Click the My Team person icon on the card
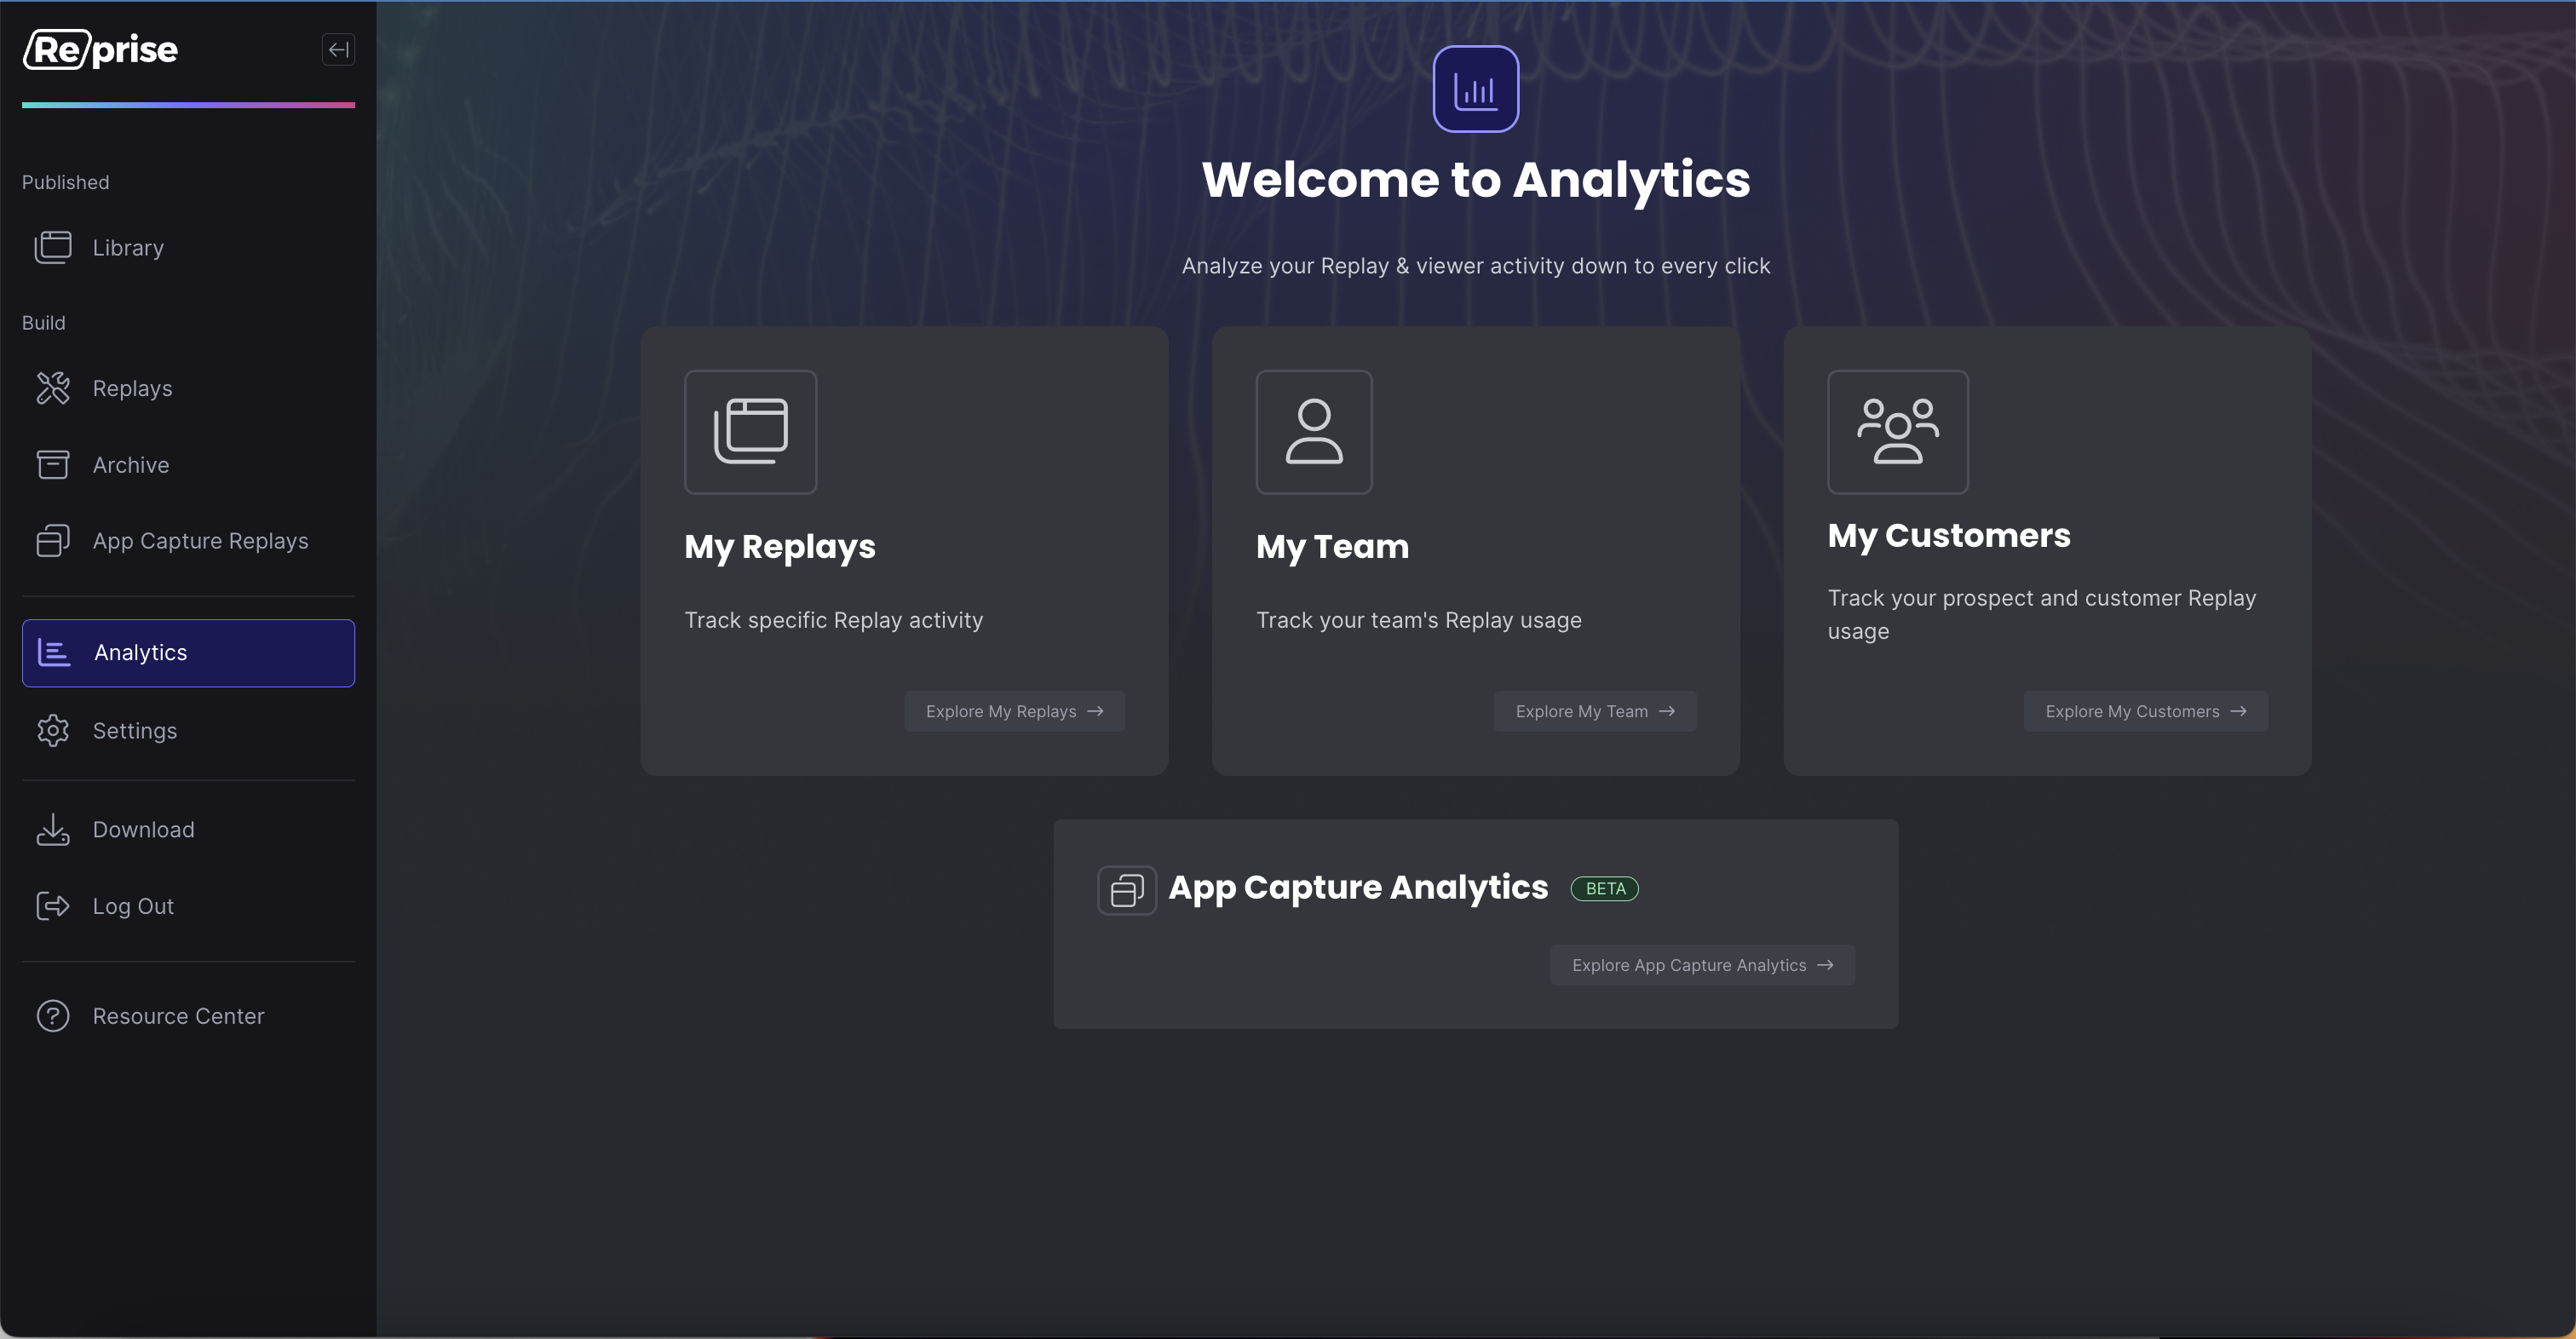2576x1339 pixels. (1314, 432)
